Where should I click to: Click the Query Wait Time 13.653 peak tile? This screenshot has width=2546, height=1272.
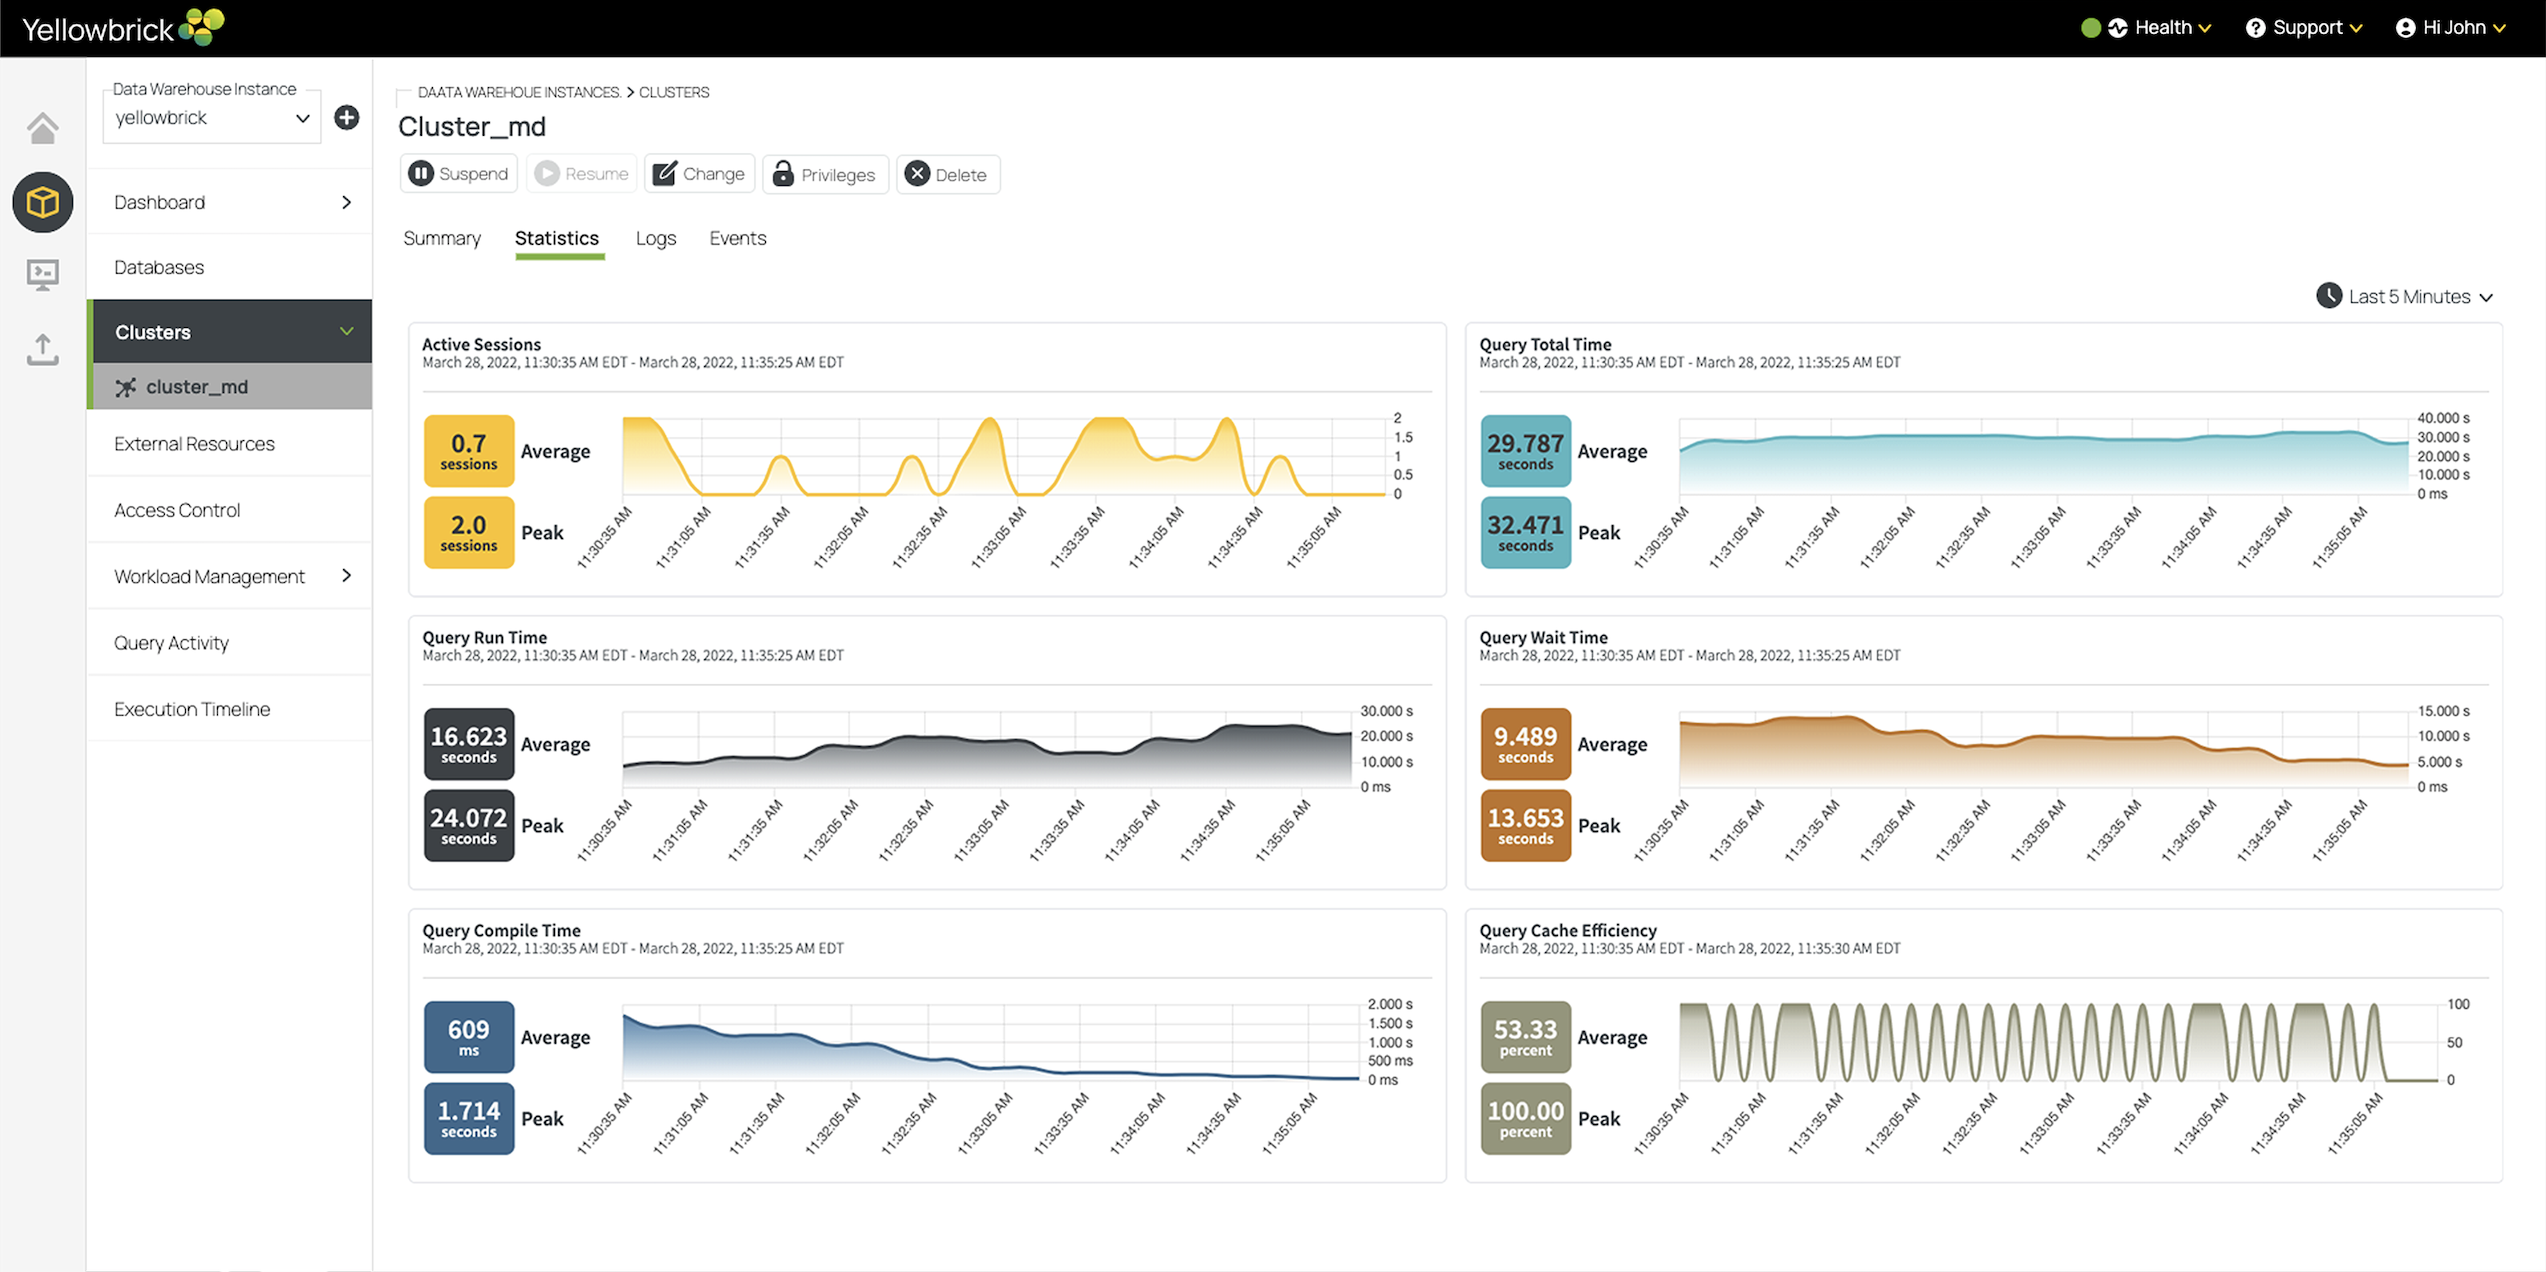pos(1526,826)
